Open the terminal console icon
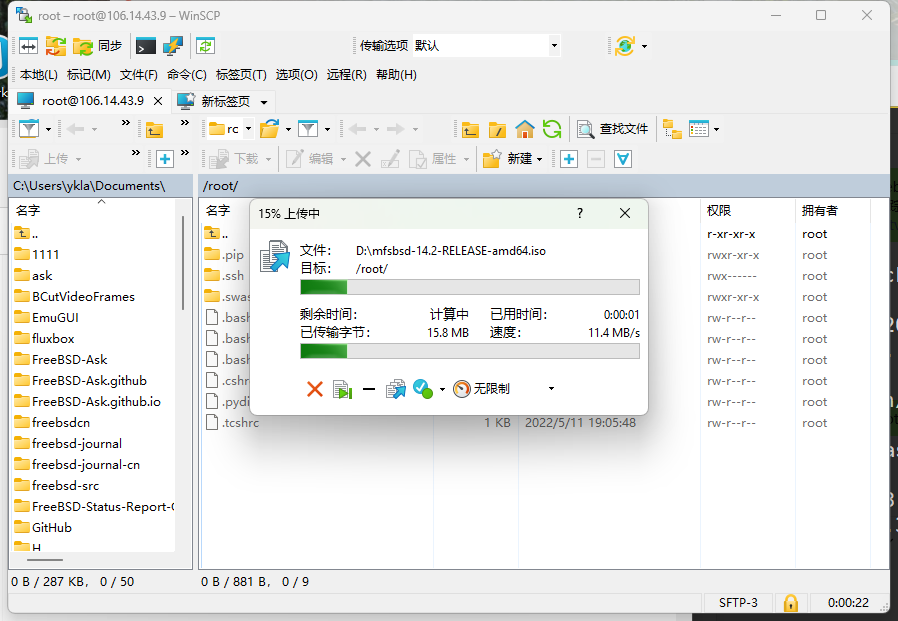898x621 pixels. (x=145, y=46)
